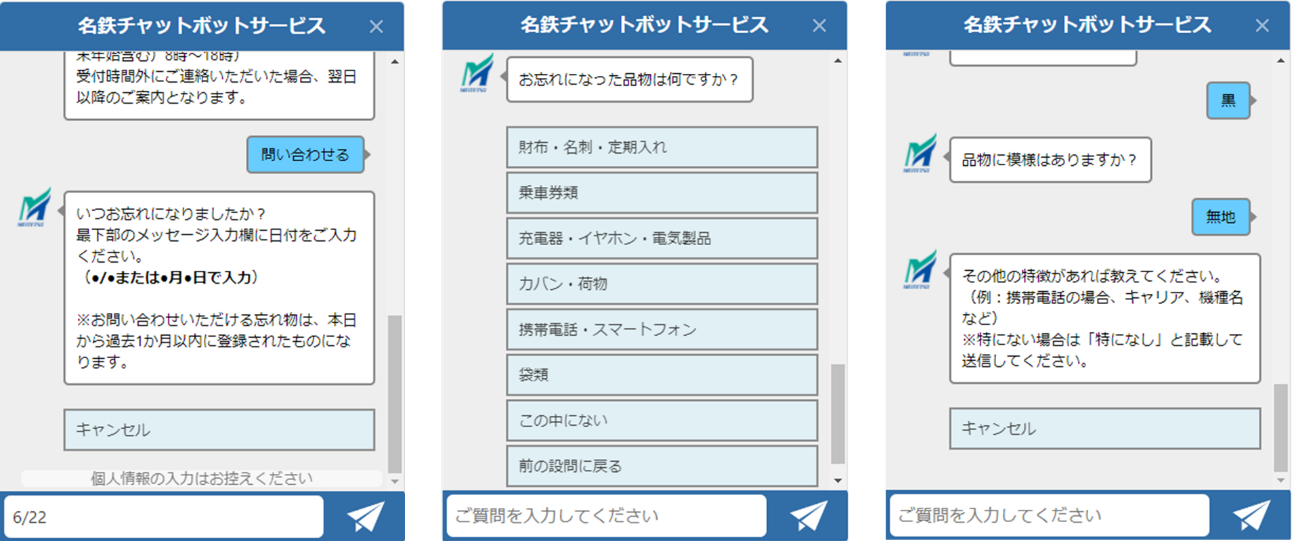Screen dimensions: 1292x541
Task: Select 携帯電話・スマートフォン option
Action: (x=662, y=330)
